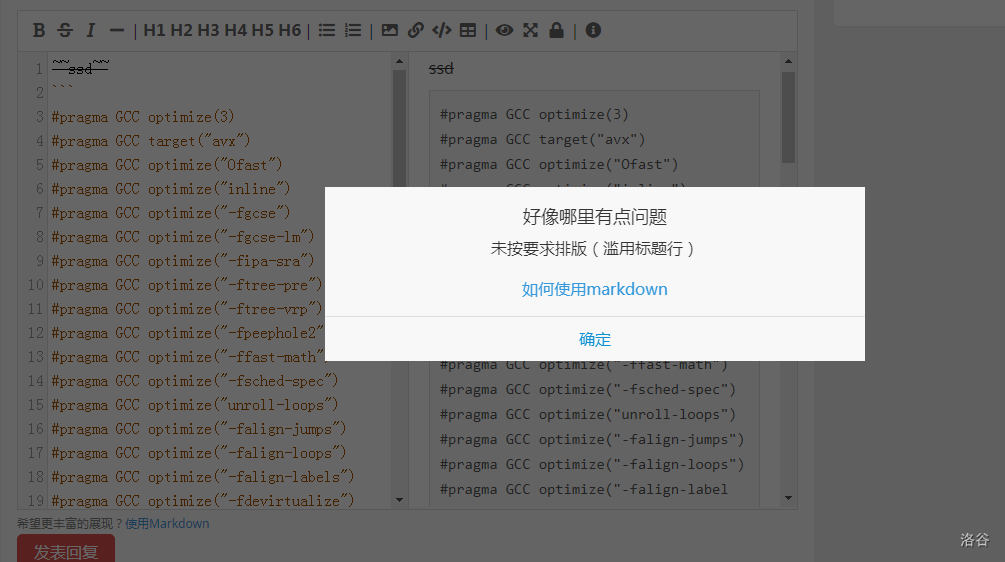
Task: Toggle bold formatting in editor toolbar
Action: pyautogui.click(x=39, y=30)
